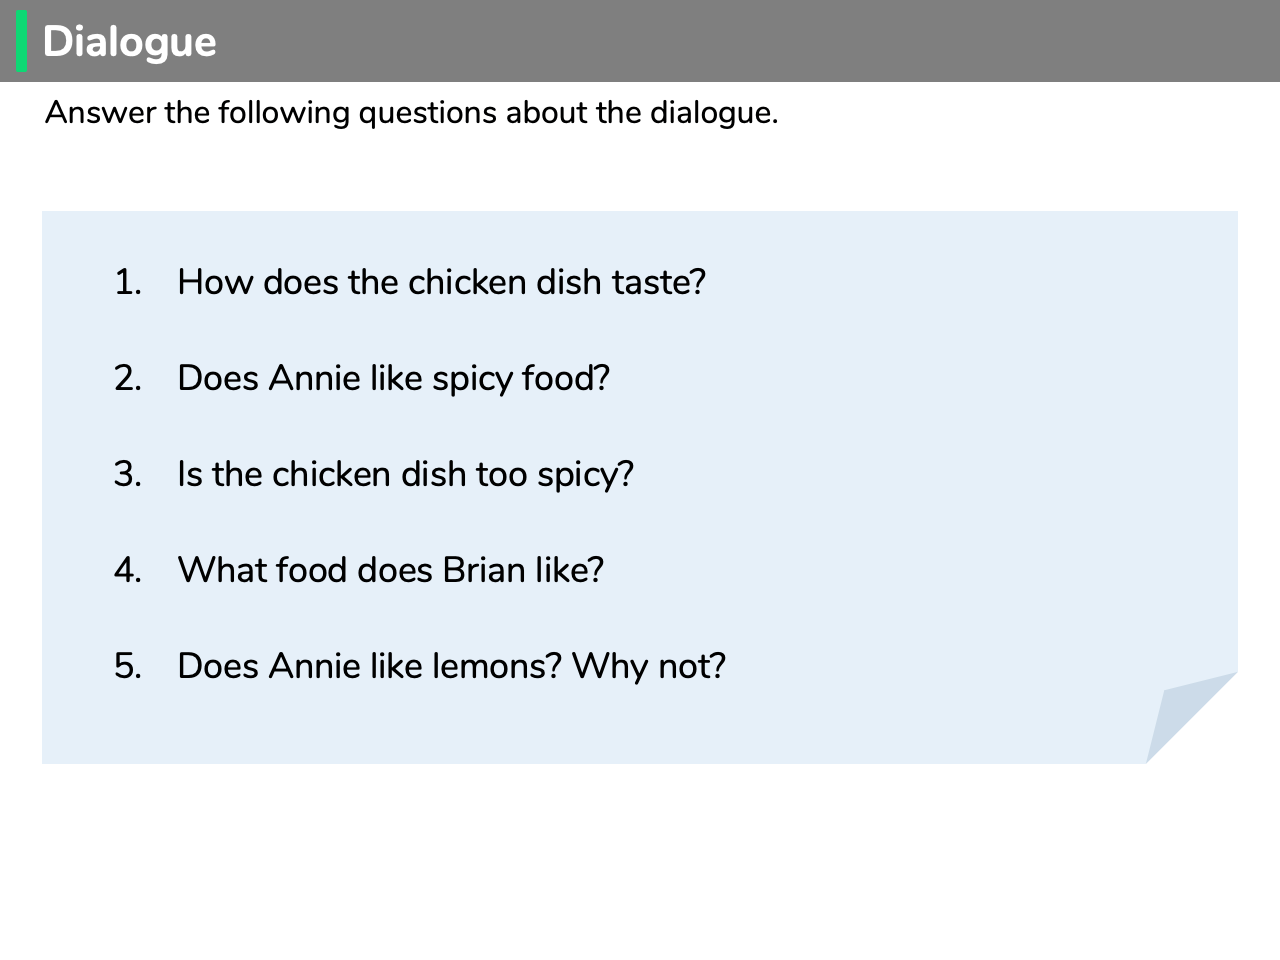The height and width of the screenshot is (960, 1280).
Task: Click the number 3 list marker
Action: pos(128,474)
